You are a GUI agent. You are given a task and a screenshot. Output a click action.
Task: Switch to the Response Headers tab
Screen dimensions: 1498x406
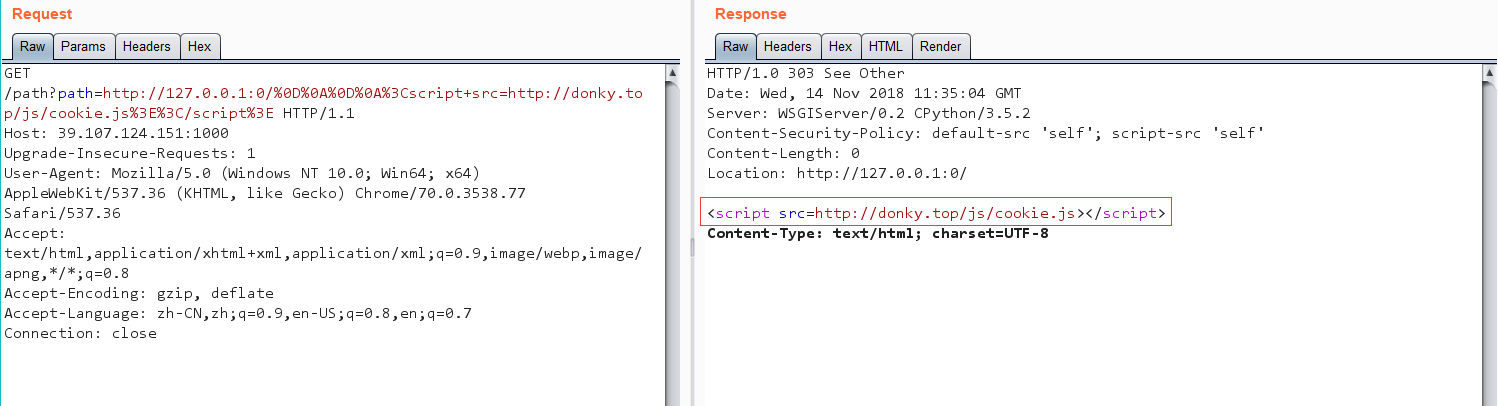click(x=788, y=46)
